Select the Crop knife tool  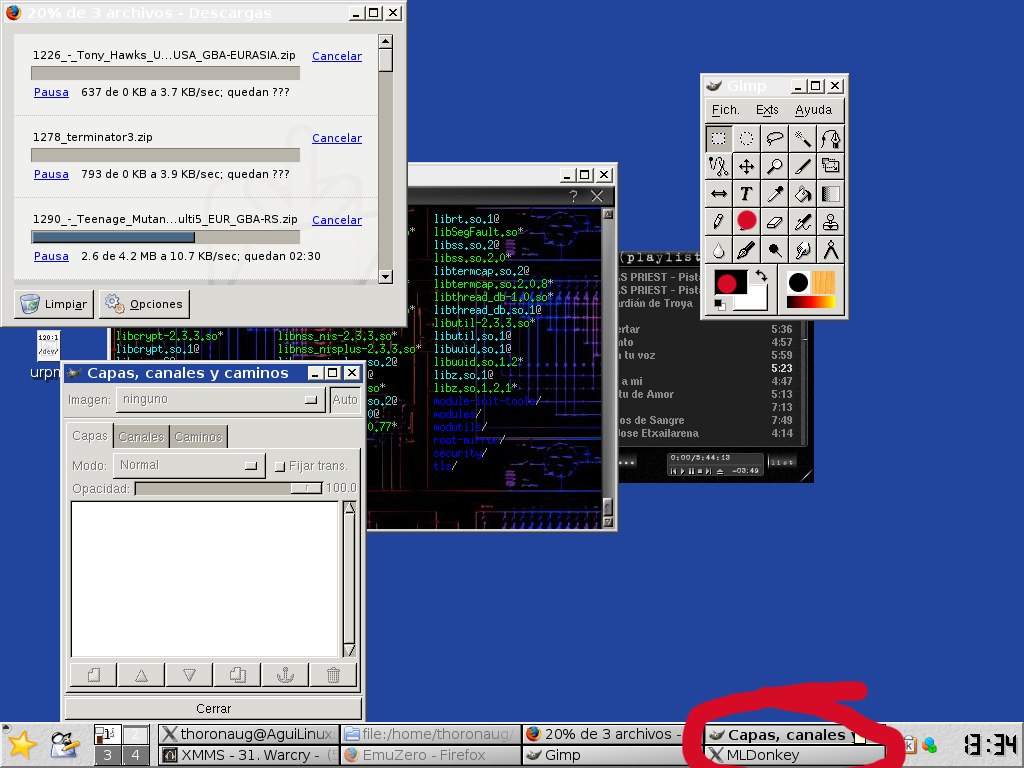(803, 167)
